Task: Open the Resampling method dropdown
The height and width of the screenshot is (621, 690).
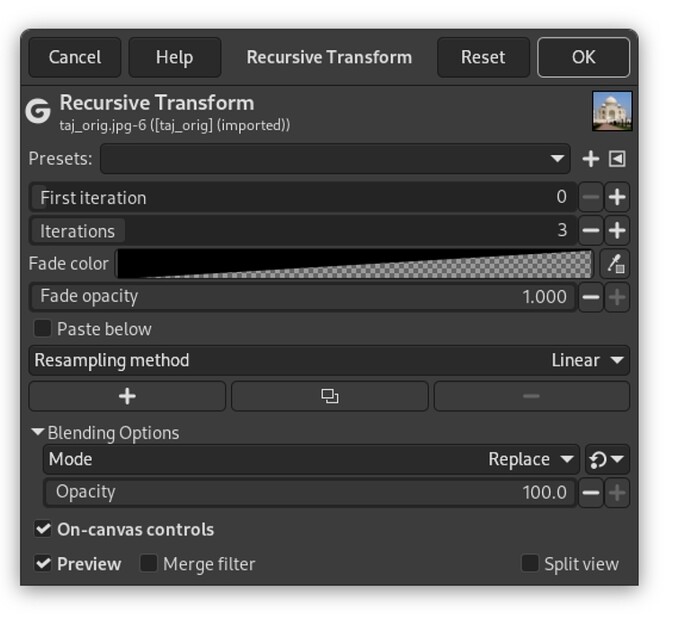Action: point(329,360)
